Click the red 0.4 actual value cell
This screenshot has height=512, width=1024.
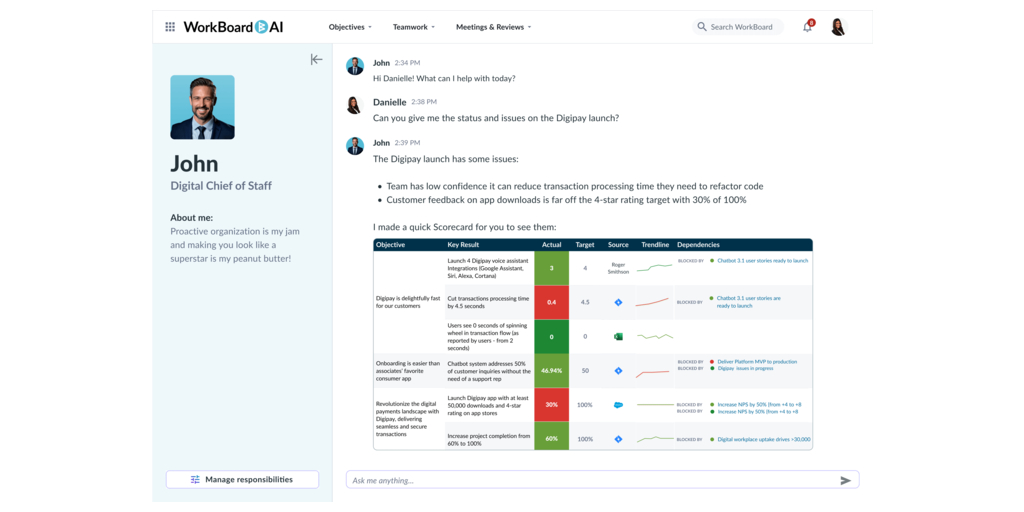click(x=551, y=302)
